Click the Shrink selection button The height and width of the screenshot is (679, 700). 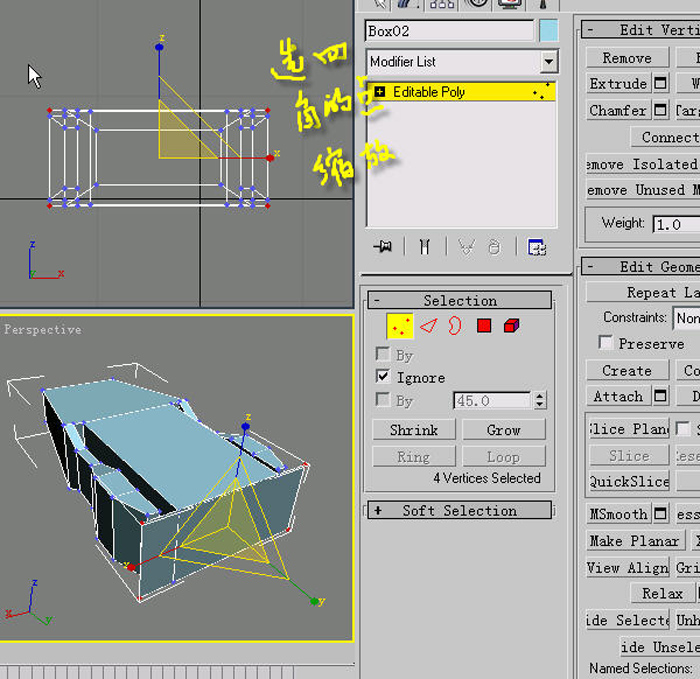pos(414,429)
